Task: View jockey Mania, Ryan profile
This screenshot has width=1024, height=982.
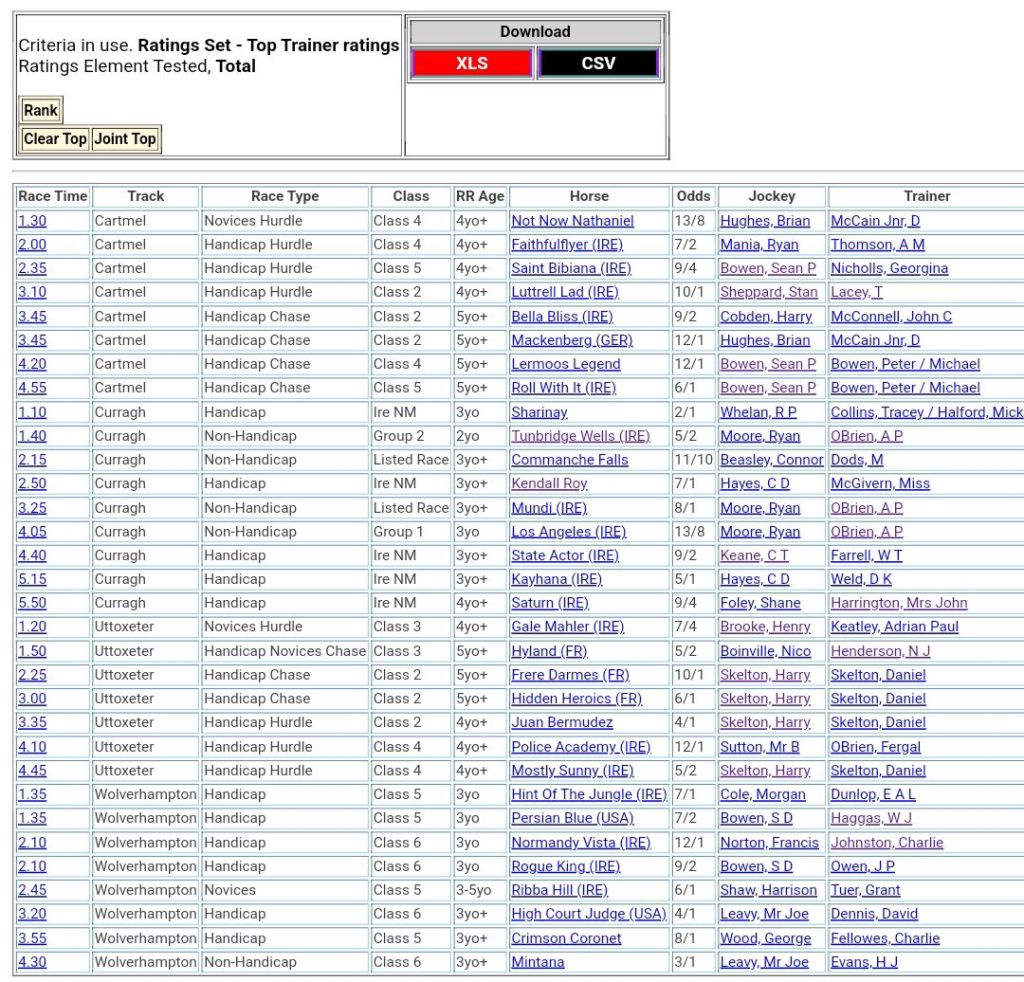Action: tap(759, 245)
